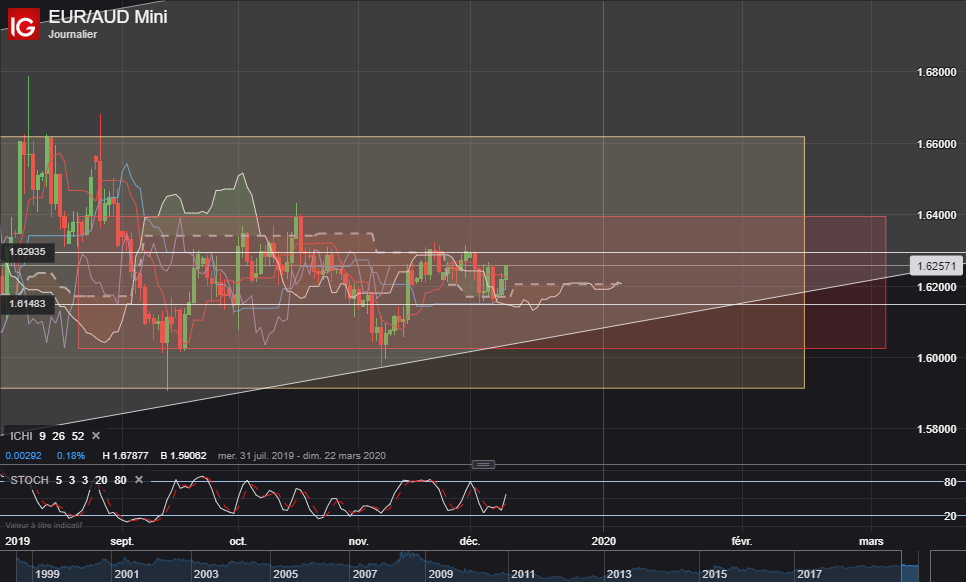Select the Journalier timeframe label
The height and width of the screenshot is (582, 966).
coord(73,34)
